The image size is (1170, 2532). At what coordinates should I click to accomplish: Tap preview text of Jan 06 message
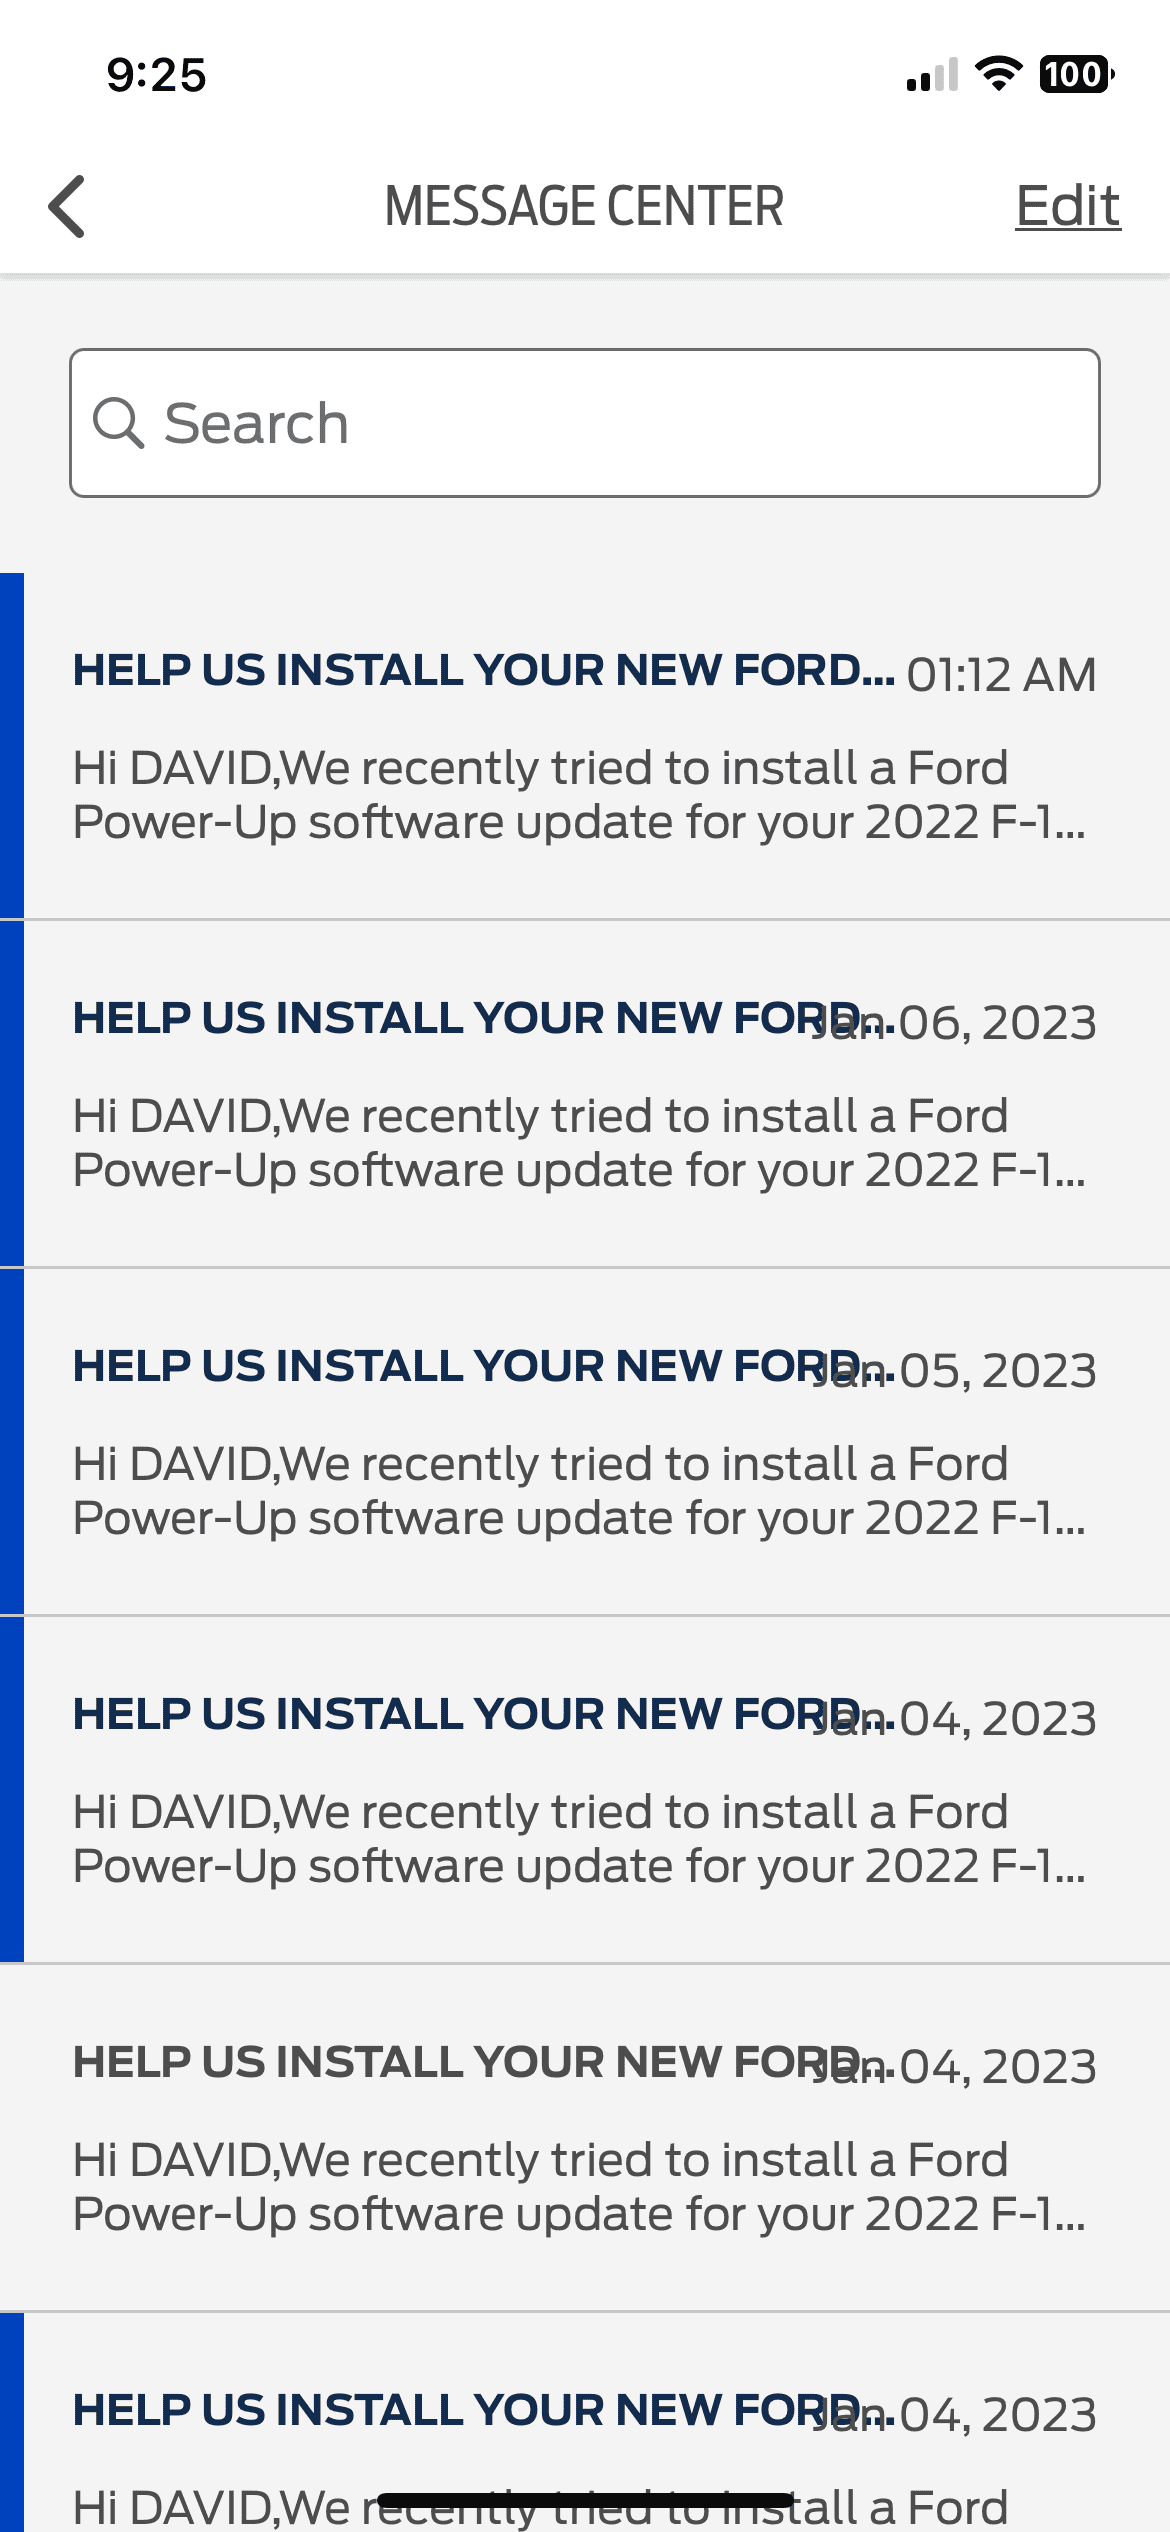click(578, 1142)
